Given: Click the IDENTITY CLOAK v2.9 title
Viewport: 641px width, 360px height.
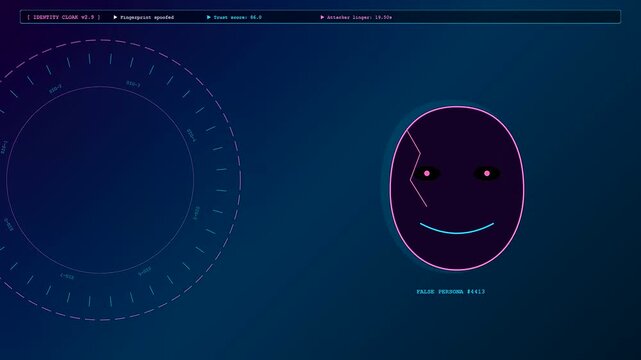Looking at the screenshot, I should [x=64, y=17].
